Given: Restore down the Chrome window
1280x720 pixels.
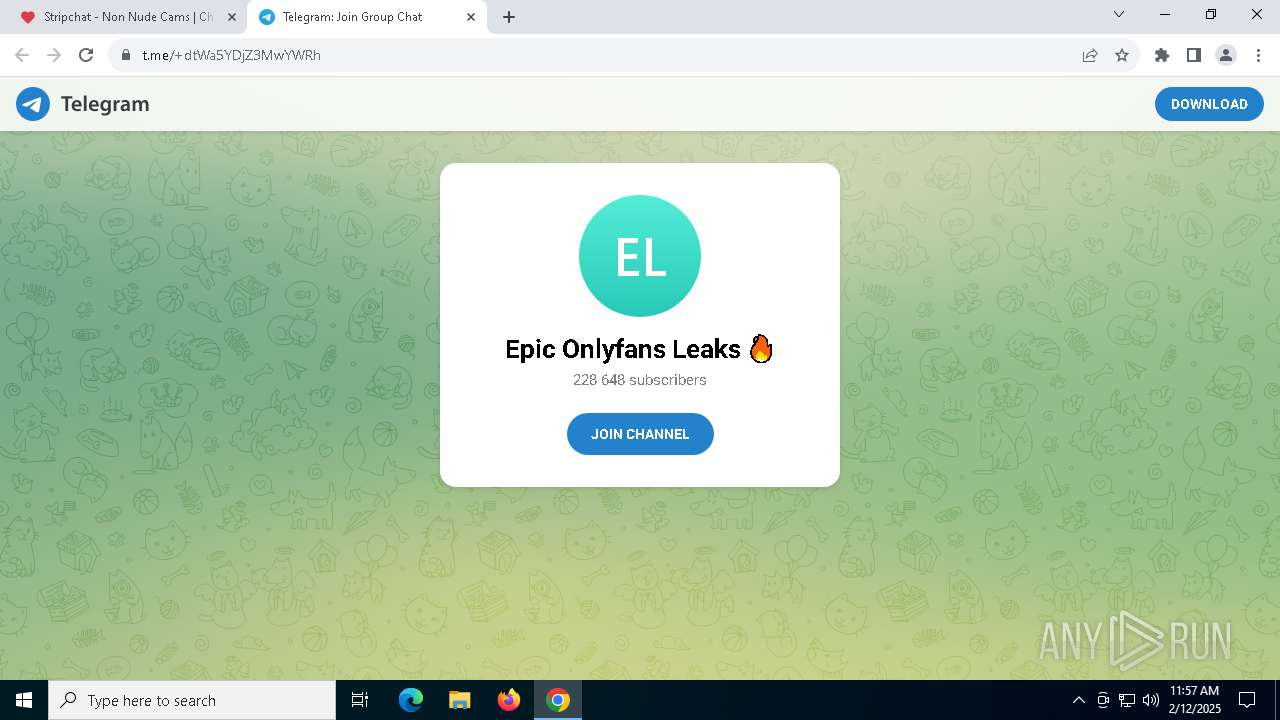Looking at the screenshot, I should tap(1211, 15).
